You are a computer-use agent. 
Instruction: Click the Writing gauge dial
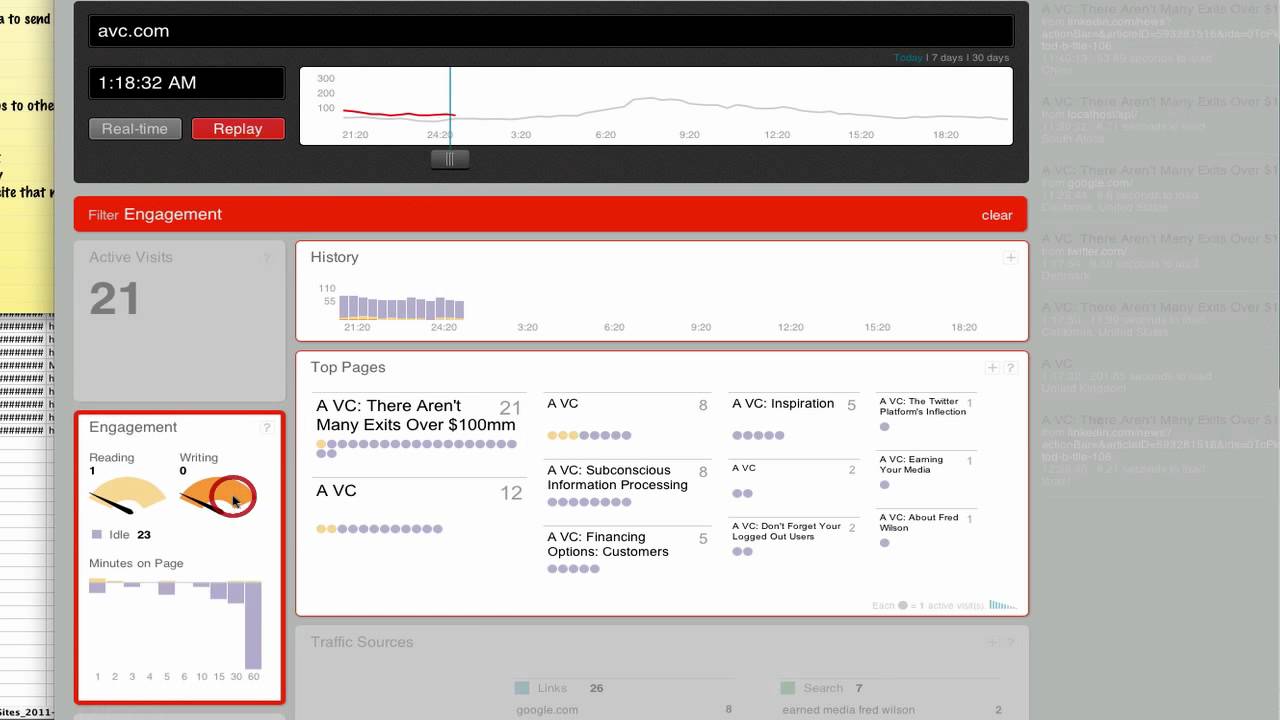(217, 495)
